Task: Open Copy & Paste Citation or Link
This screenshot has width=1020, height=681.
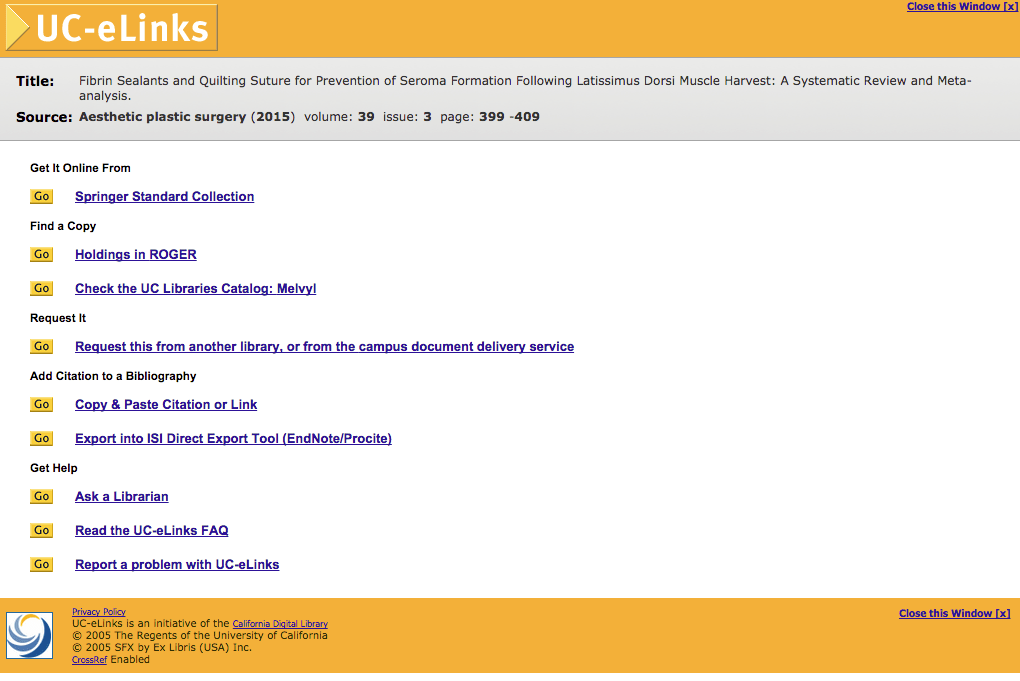Action: 166,405
